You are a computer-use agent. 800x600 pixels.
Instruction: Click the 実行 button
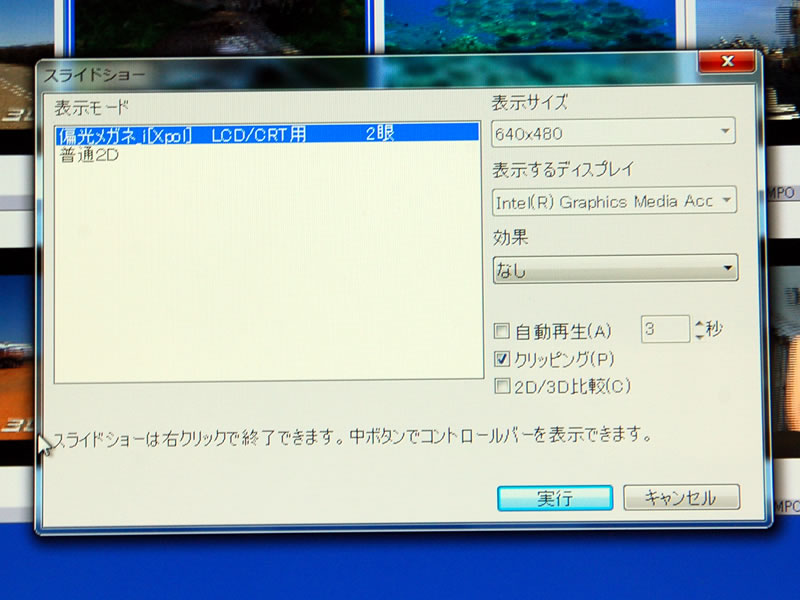click(555, 498)
